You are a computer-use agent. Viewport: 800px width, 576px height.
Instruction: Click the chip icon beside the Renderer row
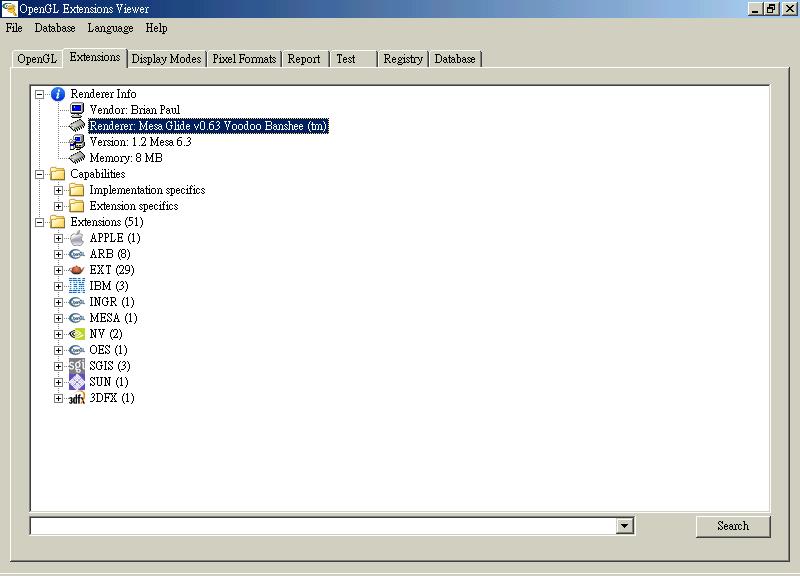point(77,126)
